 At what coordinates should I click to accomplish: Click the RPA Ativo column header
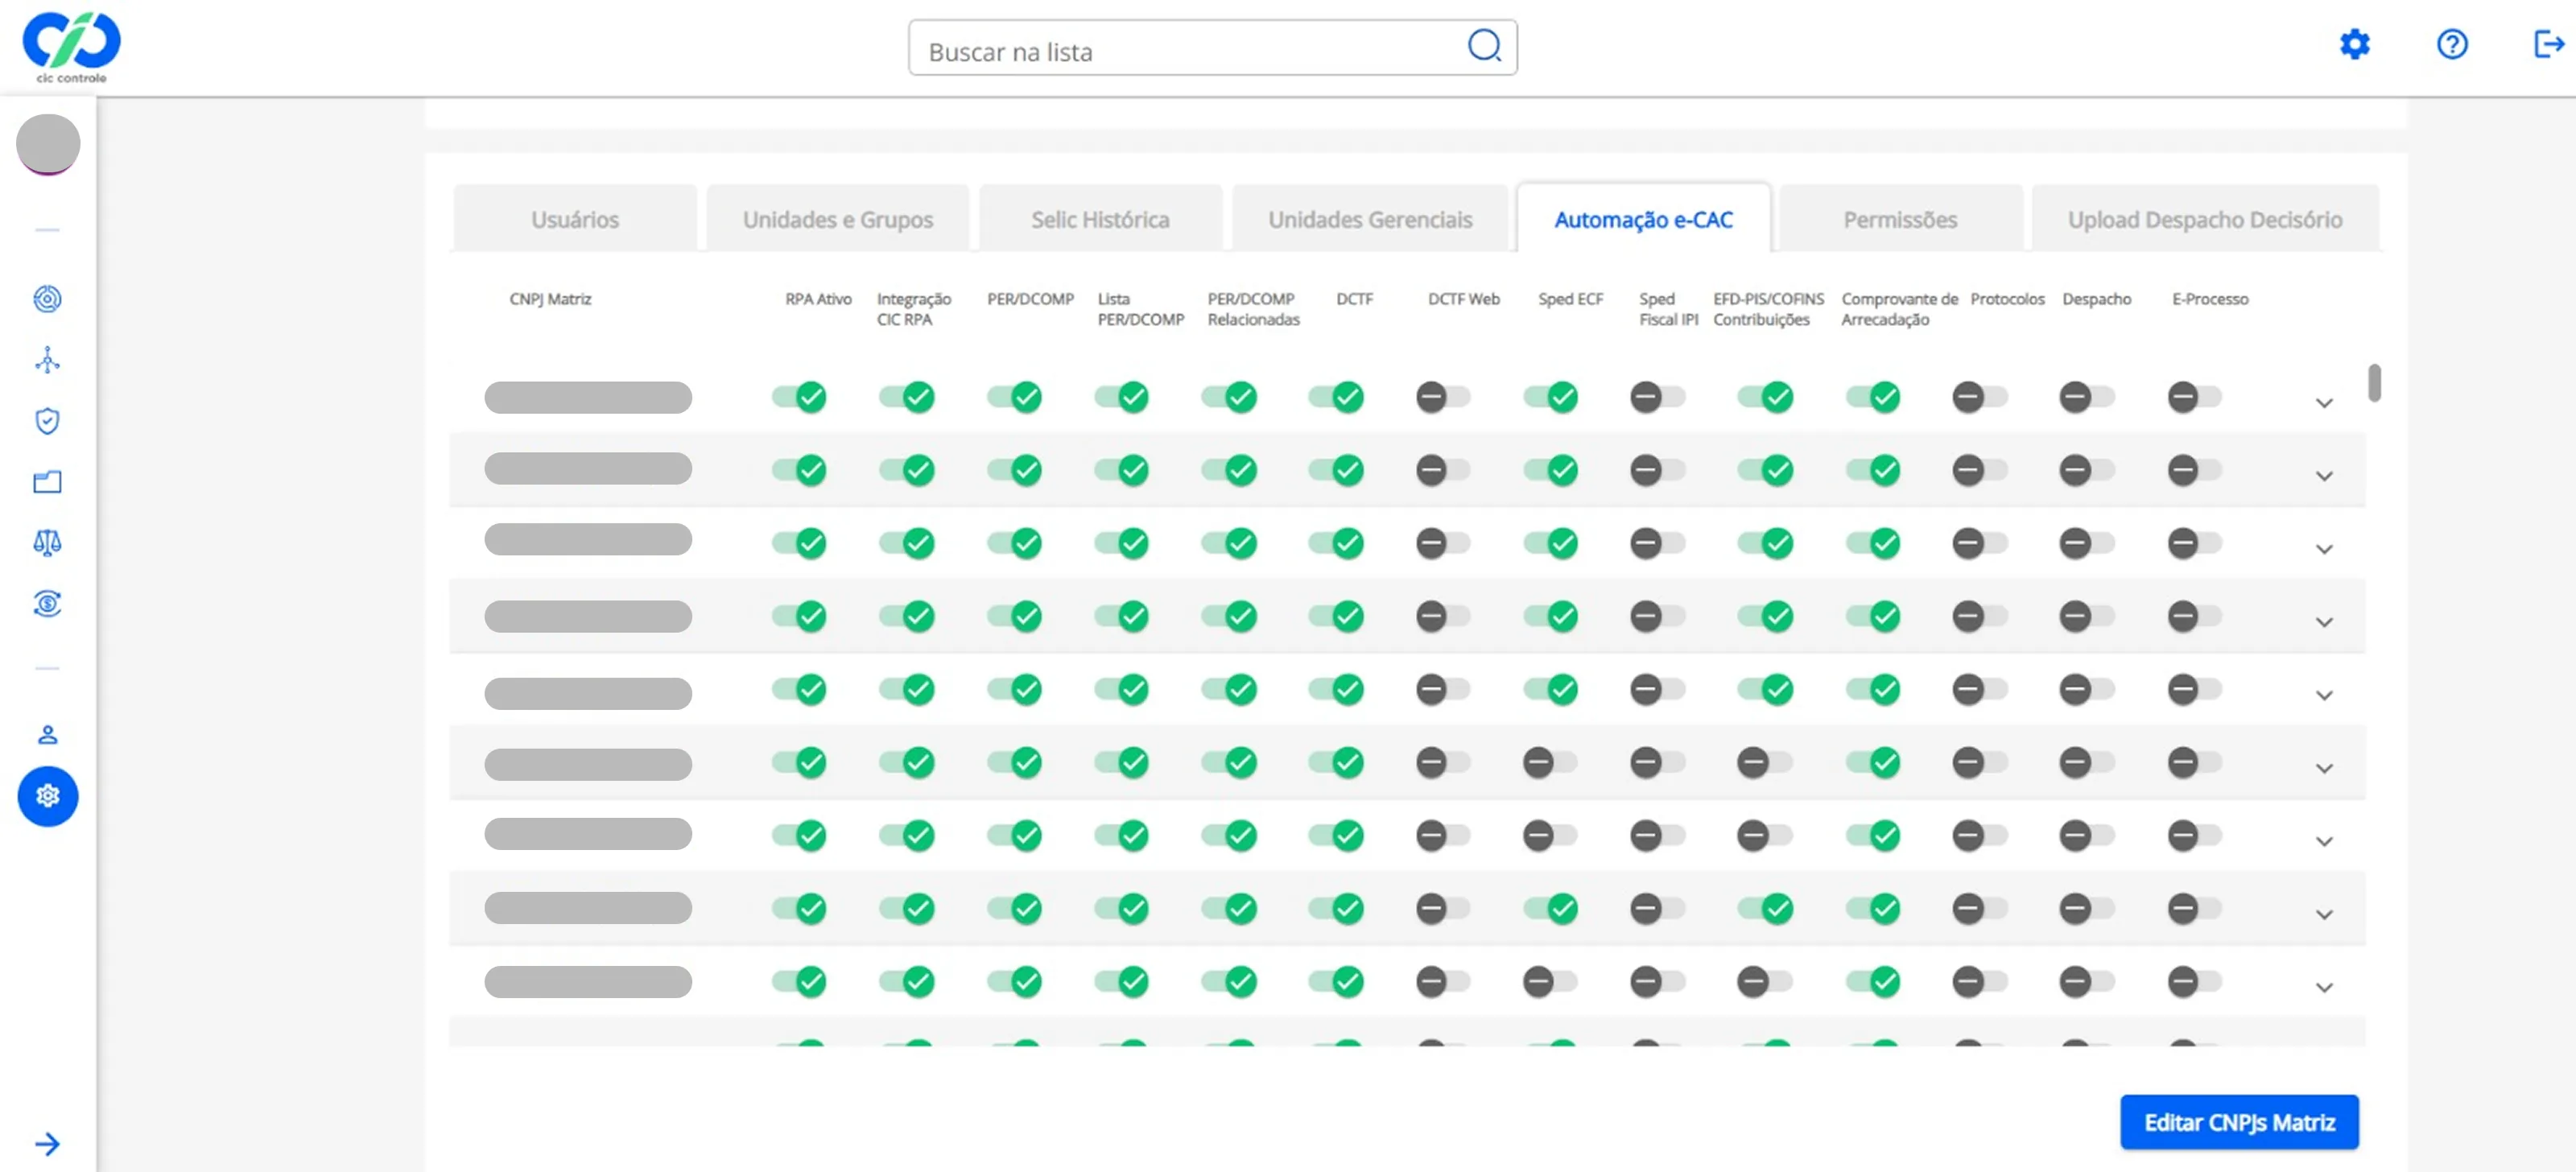(x=818, y=299)
